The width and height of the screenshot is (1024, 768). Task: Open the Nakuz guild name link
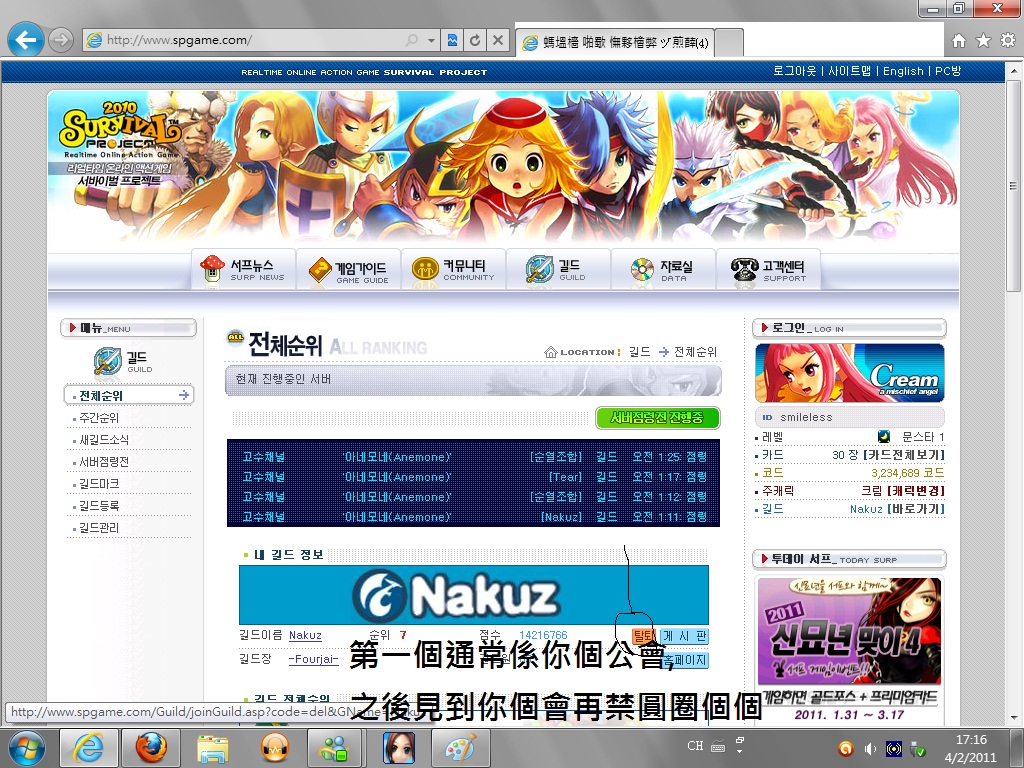coord(305,635)
